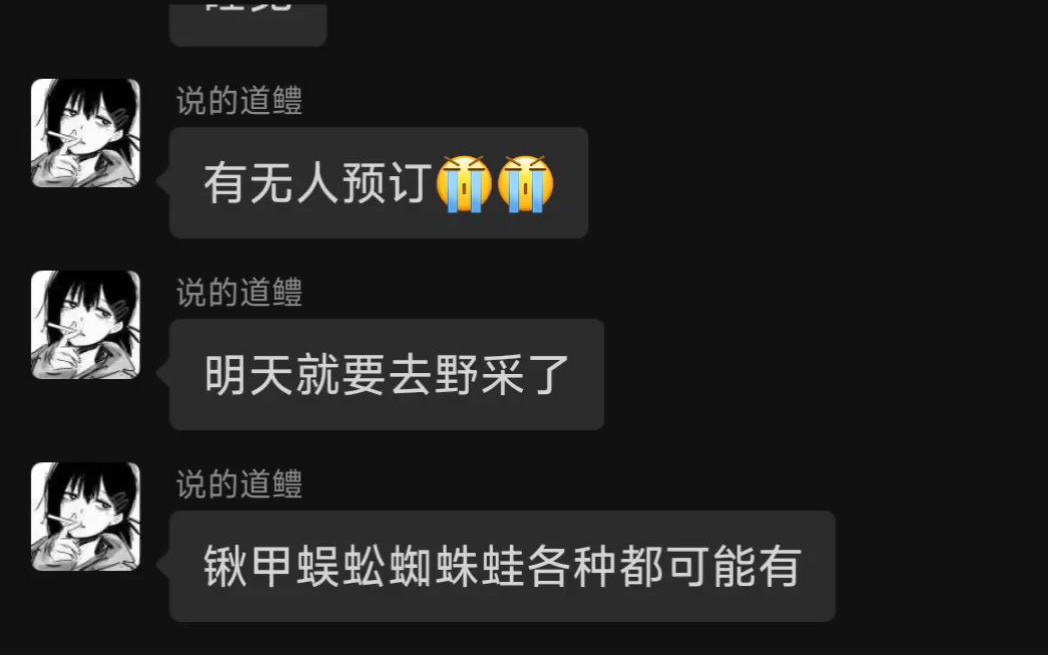Click the word 蜘蛛 in the last message
1048x655 pixels.
(433, 567)
